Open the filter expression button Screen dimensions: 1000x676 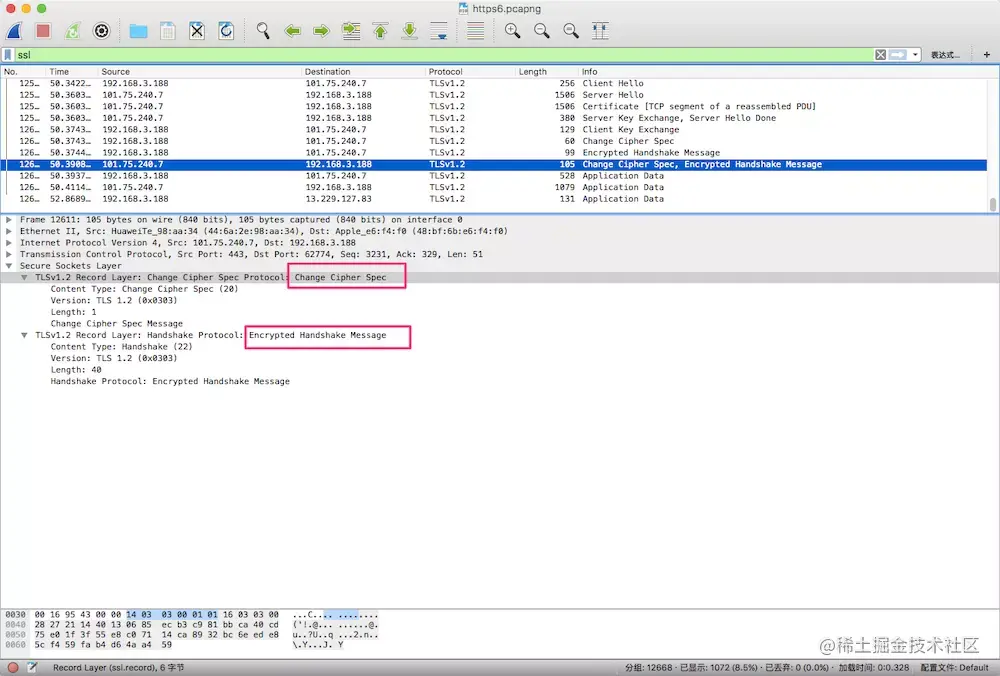tap(945, 55)
